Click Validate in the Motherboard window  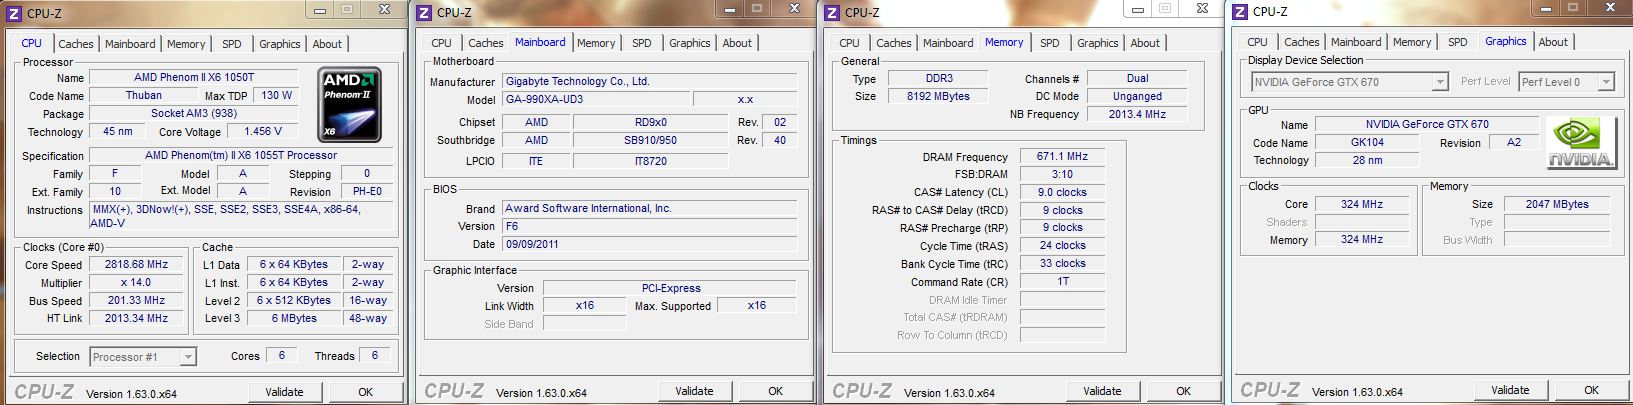(x=694, y=391)
